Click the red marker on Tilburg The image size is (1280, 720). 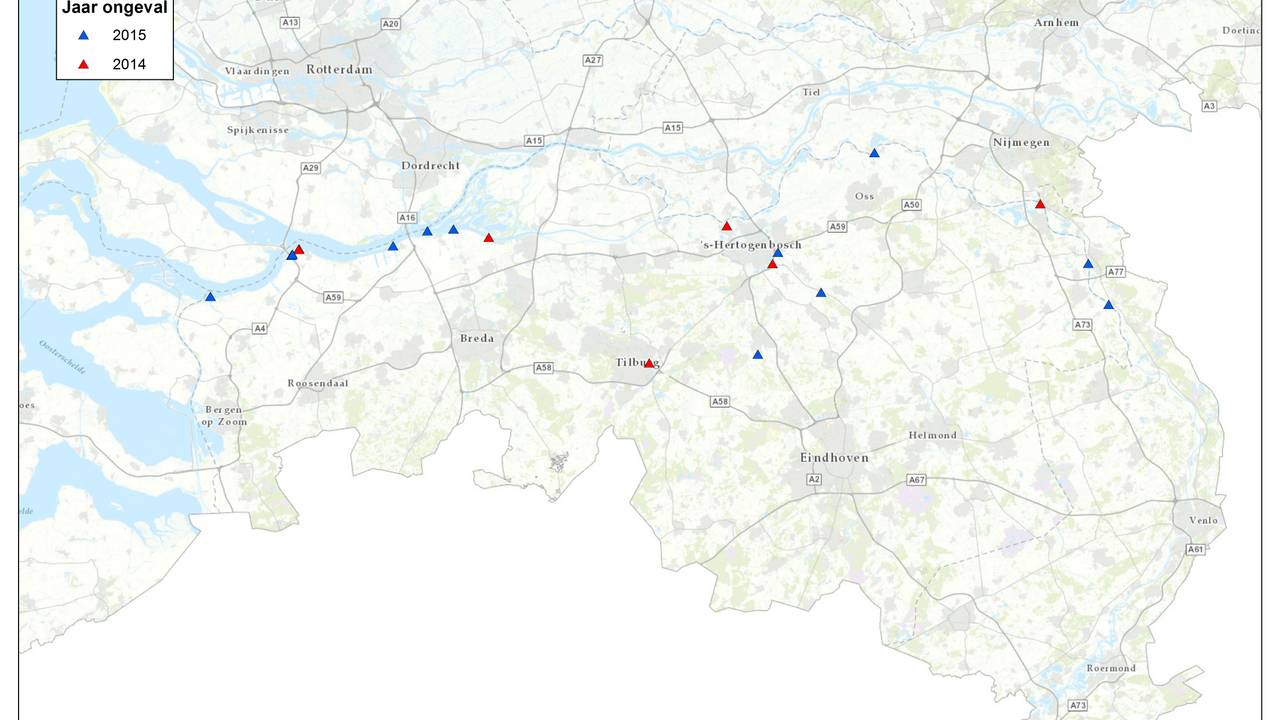(648, 362)
